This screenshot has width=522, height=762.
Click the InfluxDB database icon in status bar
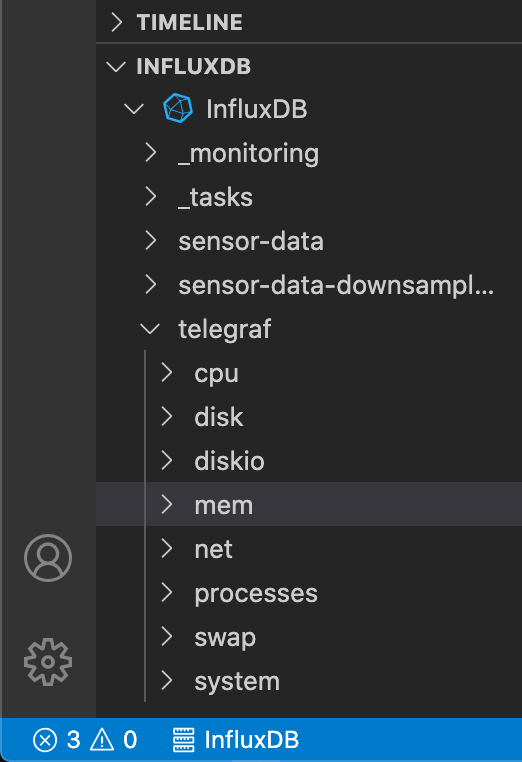point(183,740)
